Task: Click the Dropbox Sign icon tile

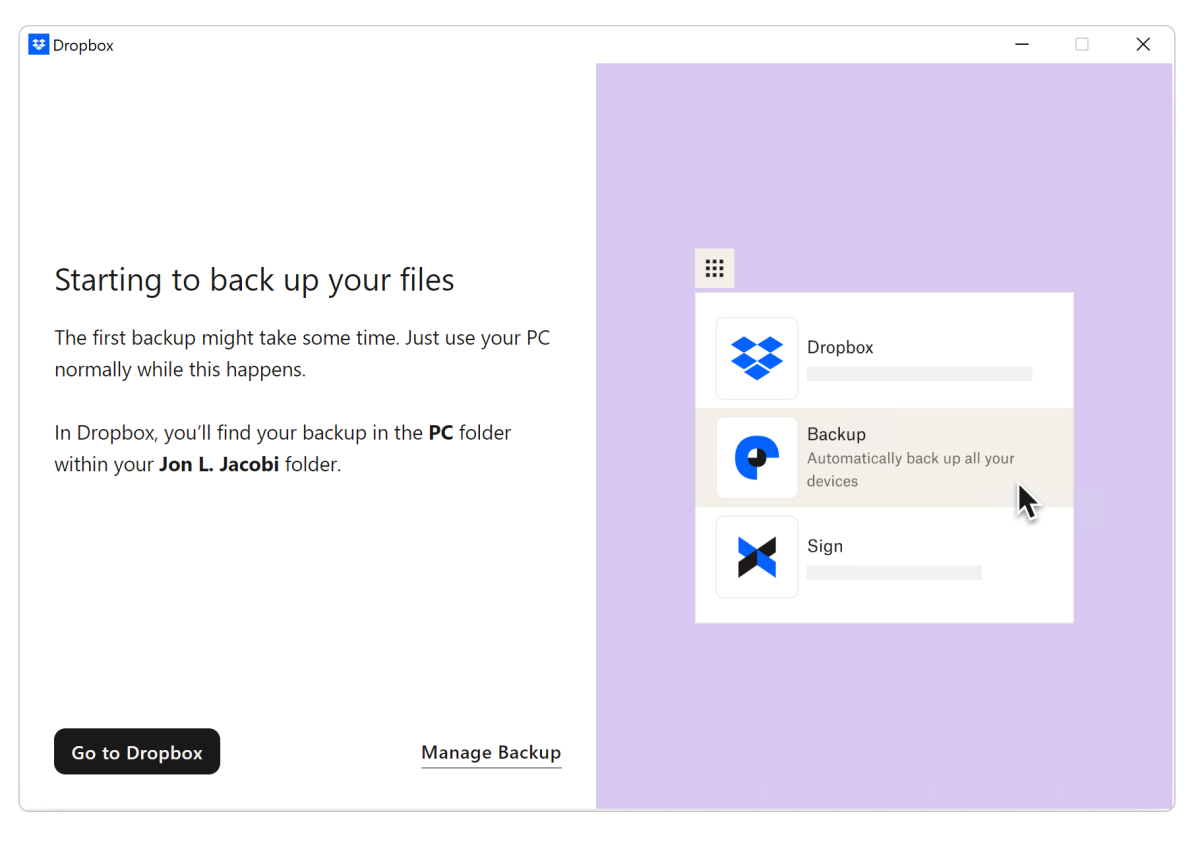Action: coord(757,557)
